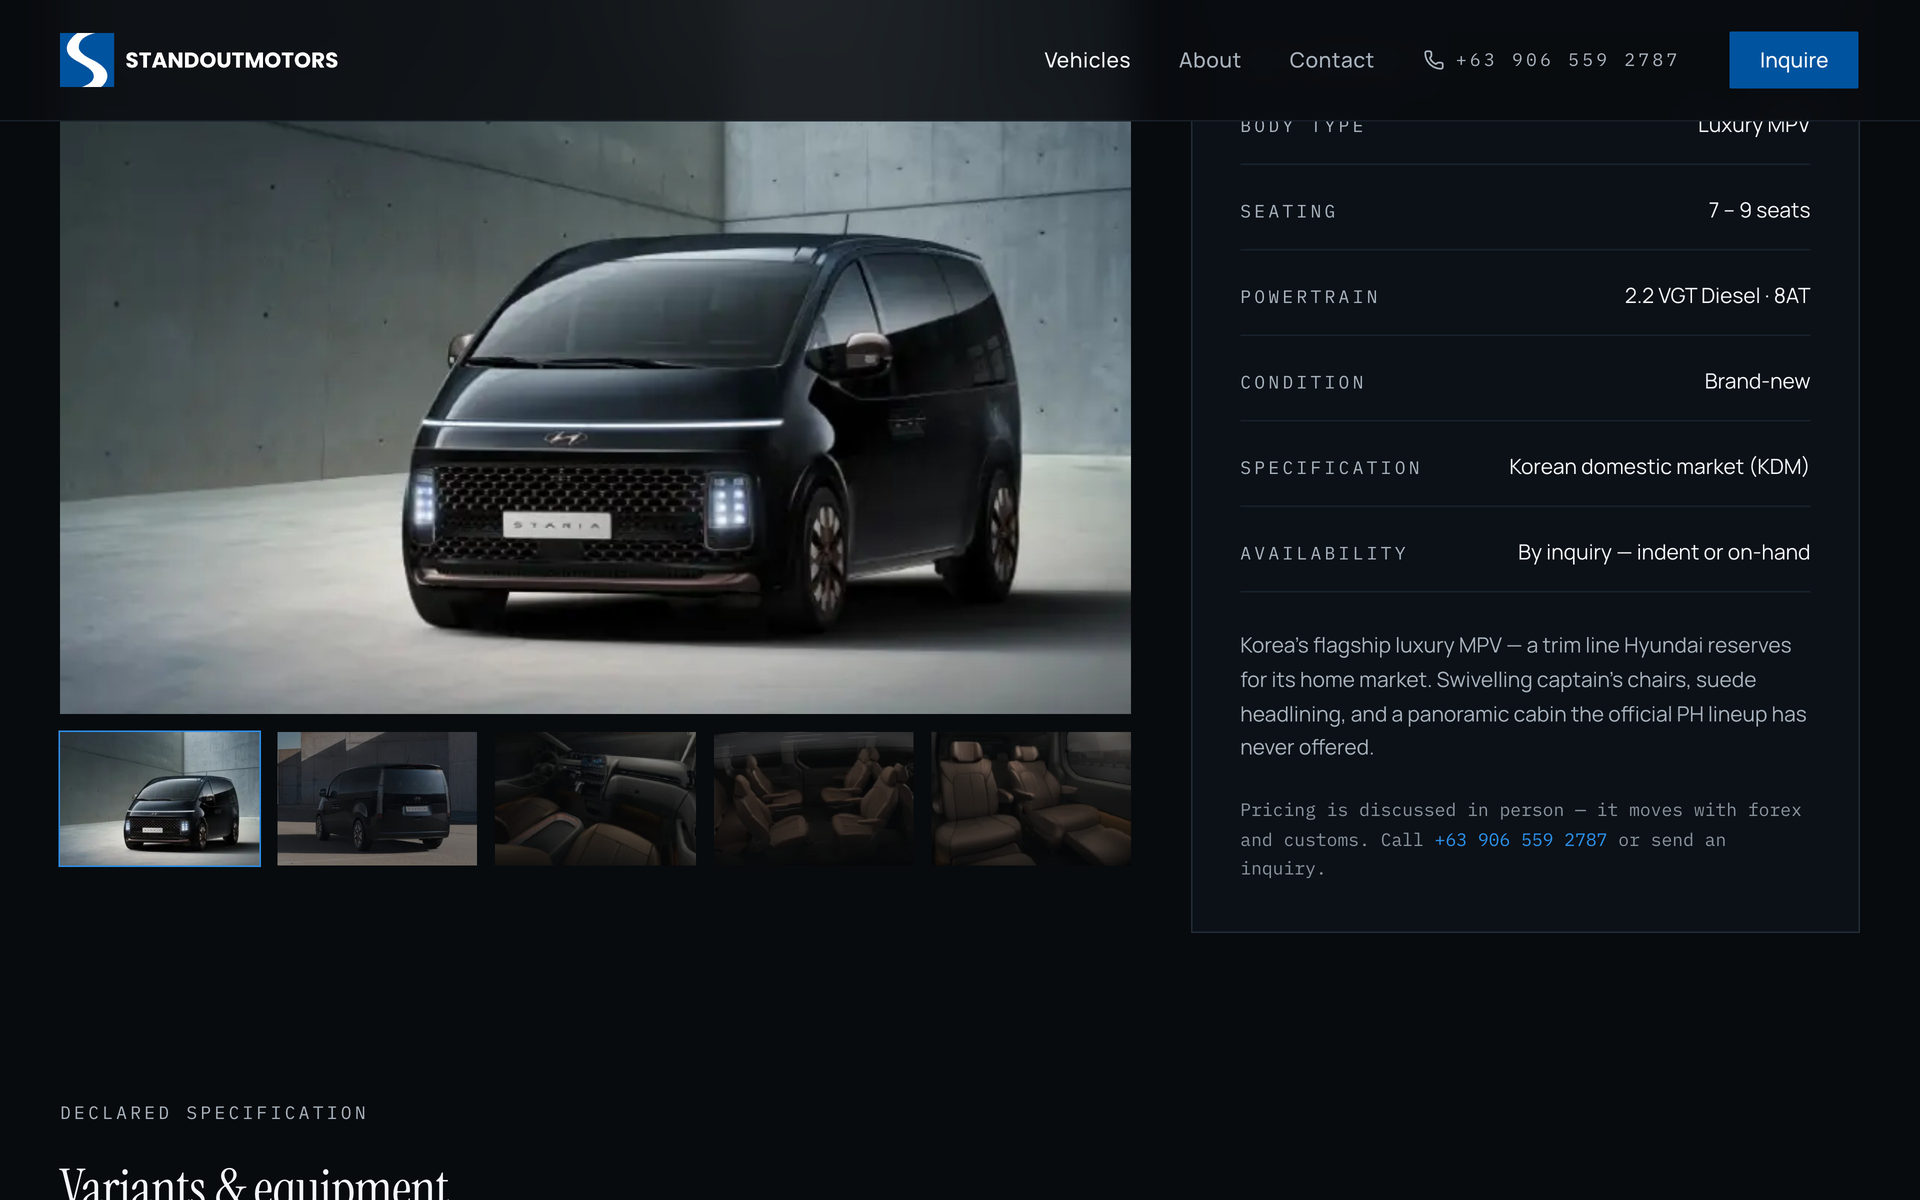Show the dashboard interior thumbnail

click(x=595, y=798)
